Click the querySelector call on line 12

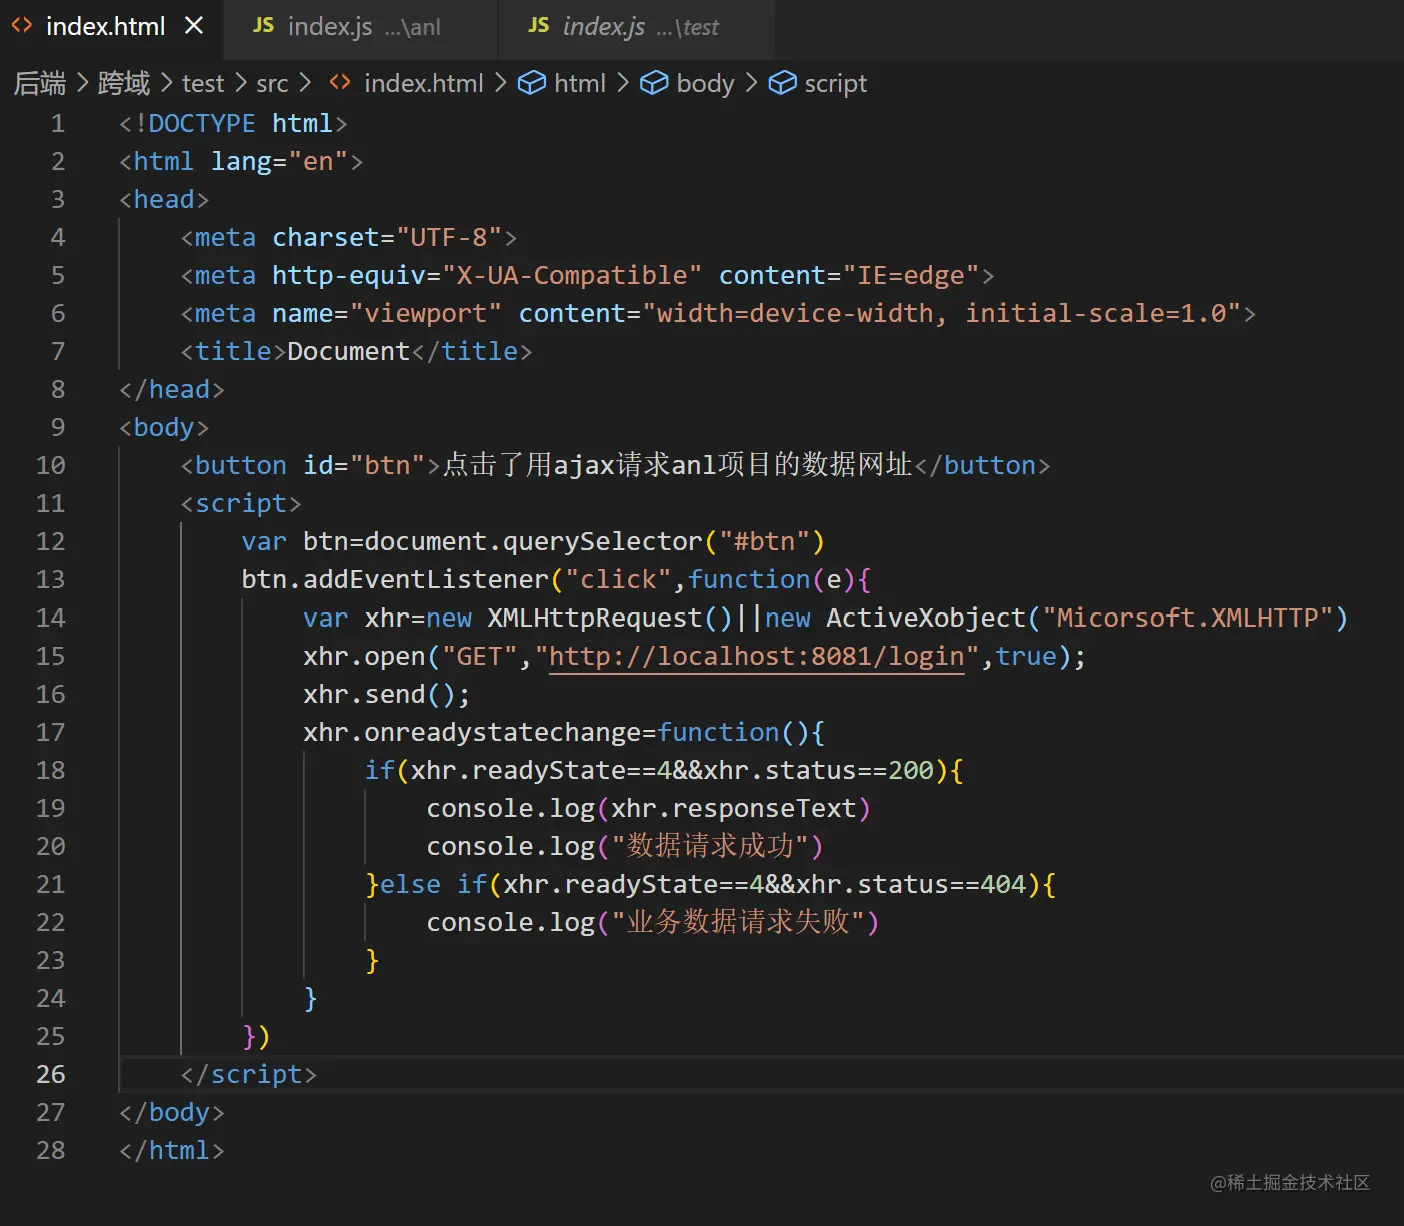603,541
